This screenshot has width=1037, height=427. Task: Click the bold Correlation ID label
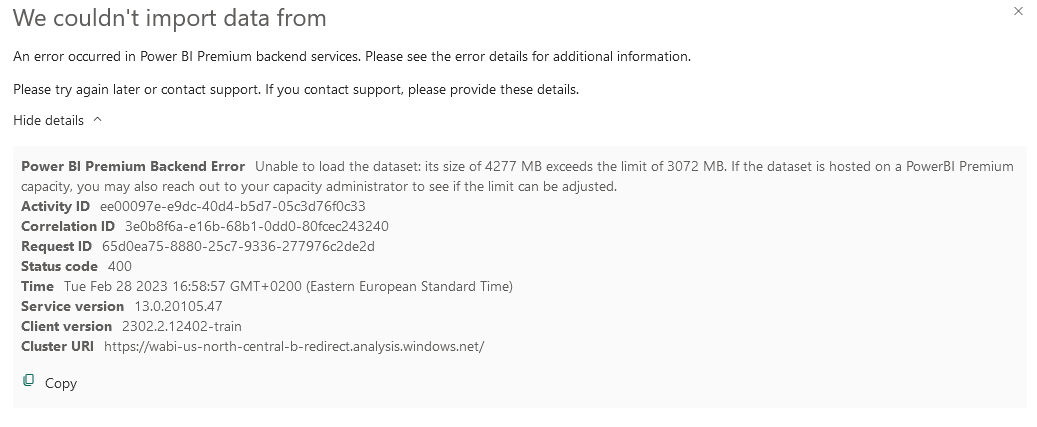click(68, 226)
